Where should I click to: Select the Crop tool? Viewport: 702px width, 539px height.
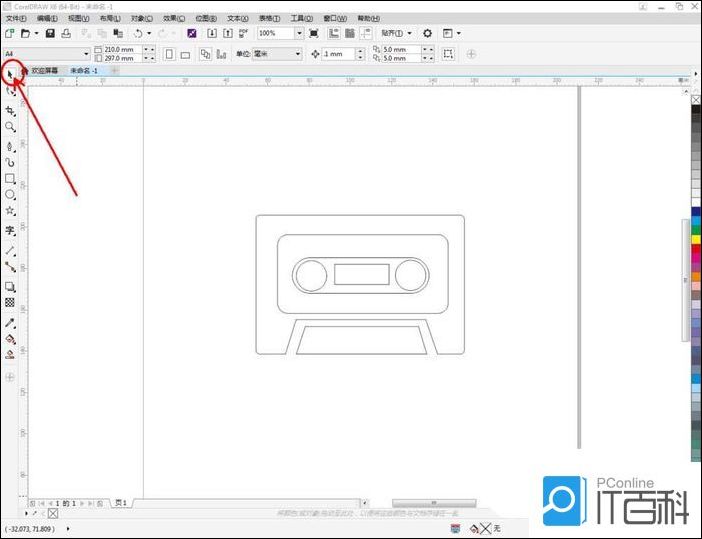pos(10,110)
